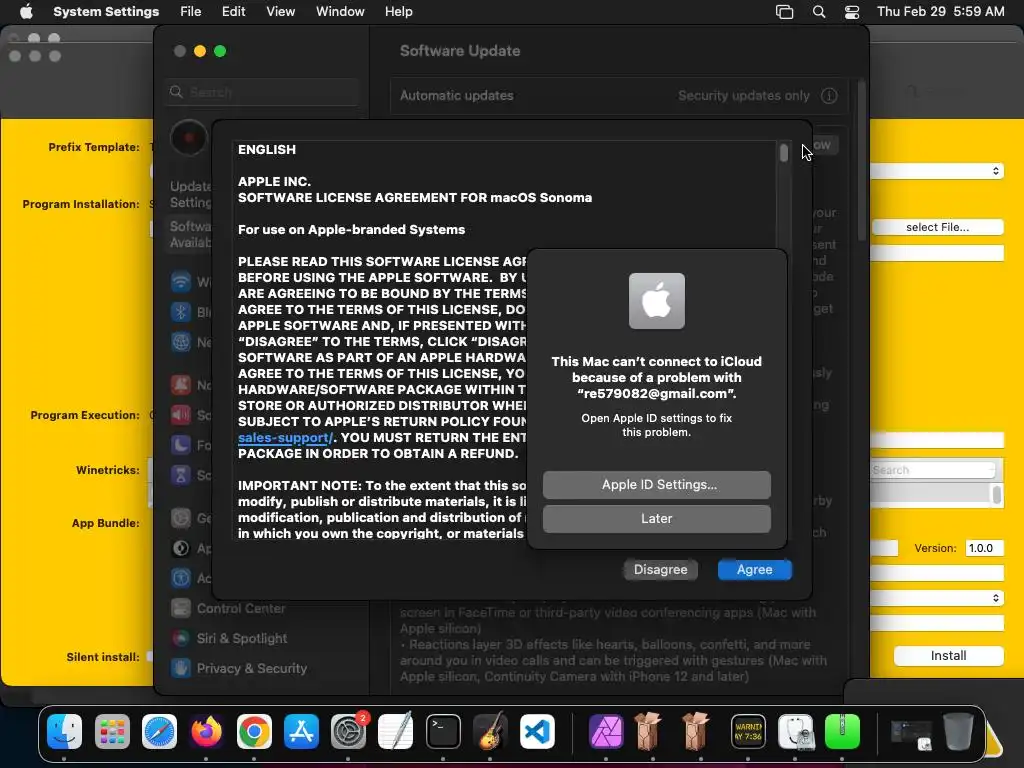Screen dimensions: 1024x768
Task: Click the Software Update pane scrollbar
Action: point(862,160)
